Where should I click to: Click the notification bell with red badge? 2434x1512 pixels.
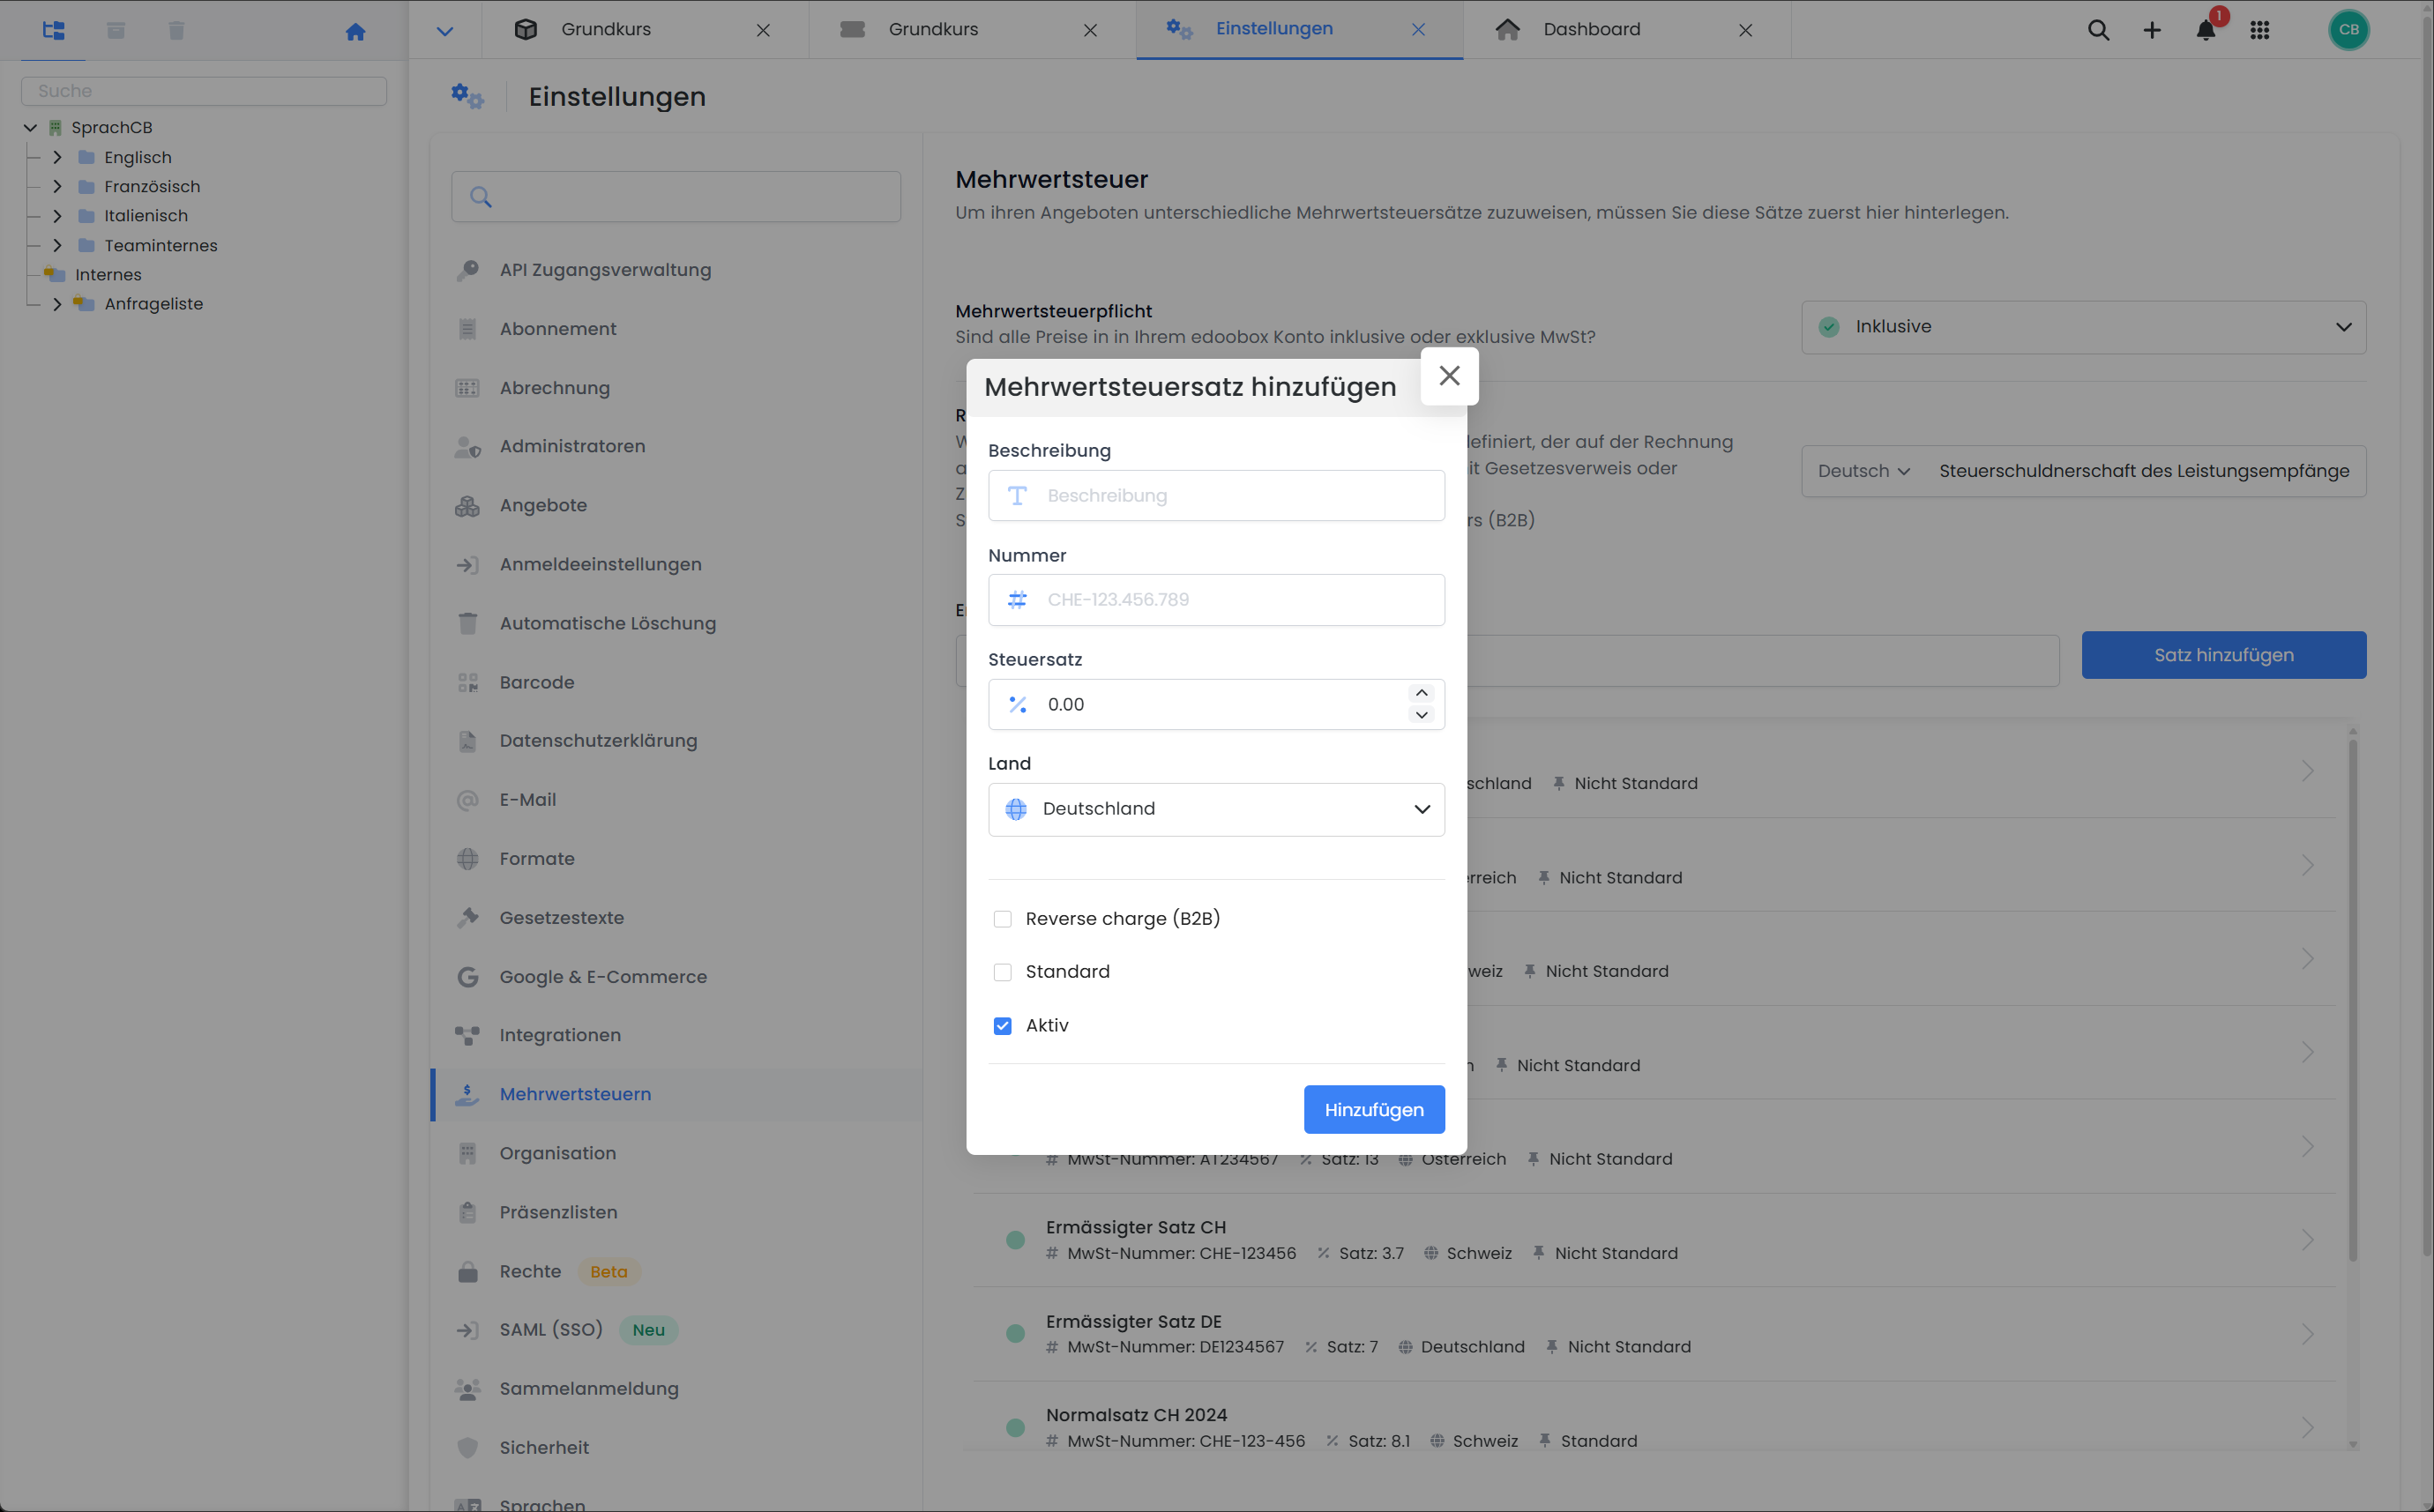pyautogui.click(x=2205, y=30)
